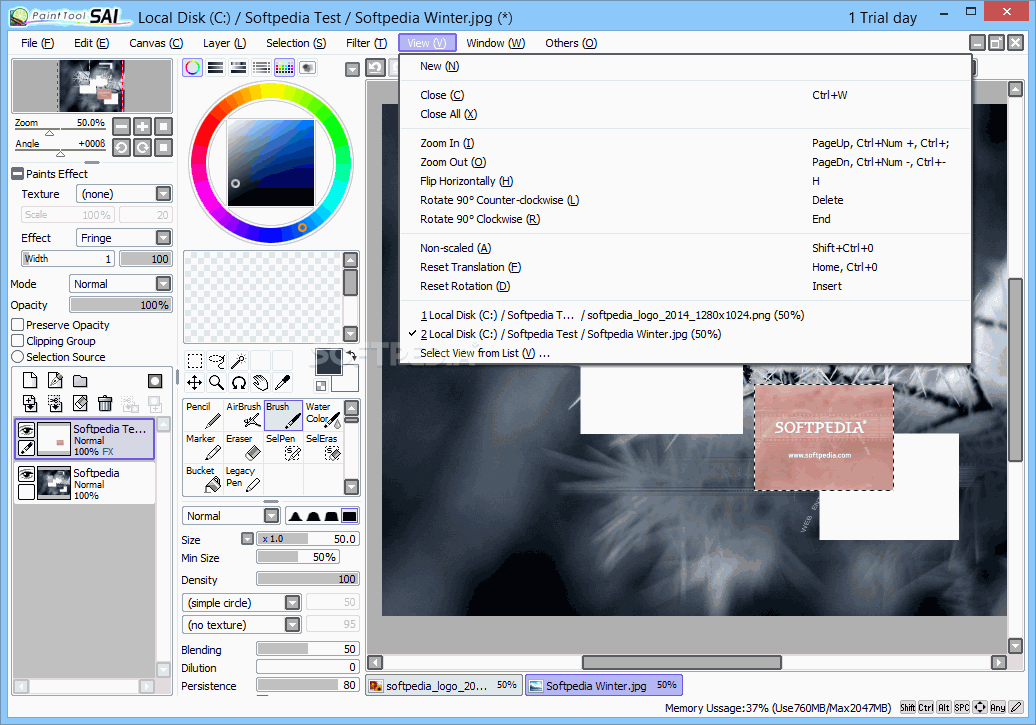This screenshot has height=725, width=1036.
Task: Delete the selected layer with trash icon
Action: (x=105, y=403)
